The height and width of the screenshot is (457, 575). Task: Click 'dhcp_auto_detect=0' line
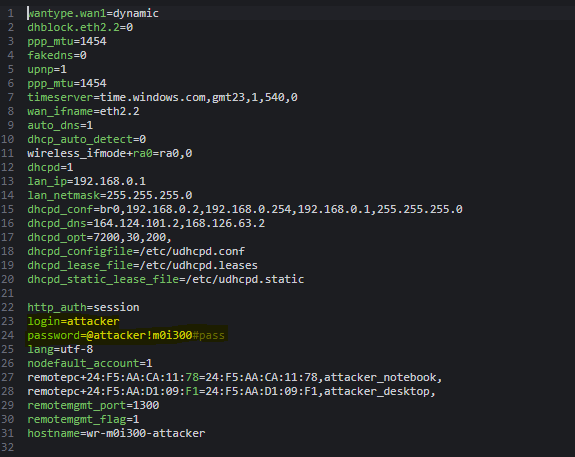point(87,139)
